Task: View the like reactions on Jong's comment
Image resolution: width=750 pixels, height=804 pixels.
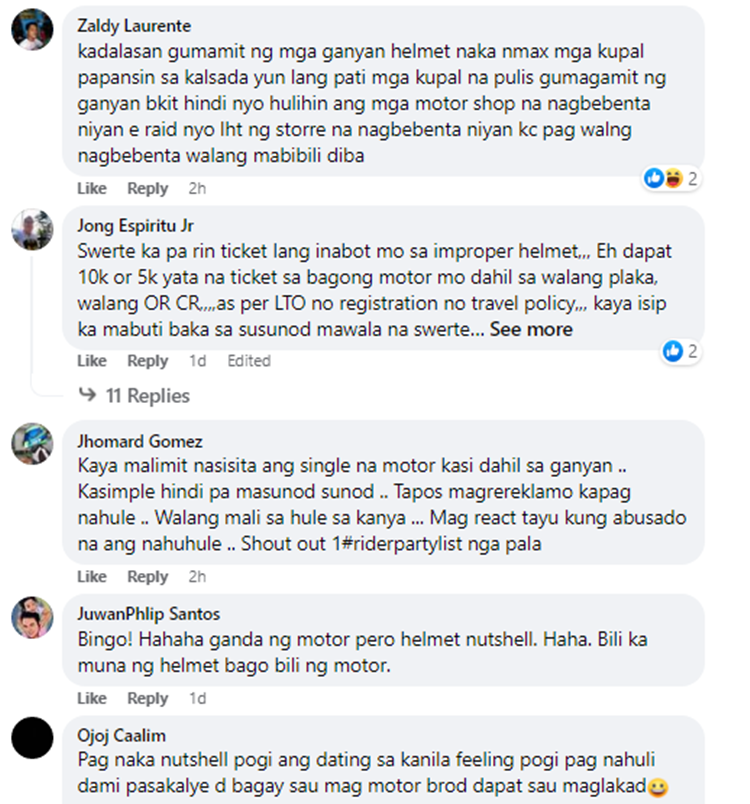Action: click(x=681, y=351)
